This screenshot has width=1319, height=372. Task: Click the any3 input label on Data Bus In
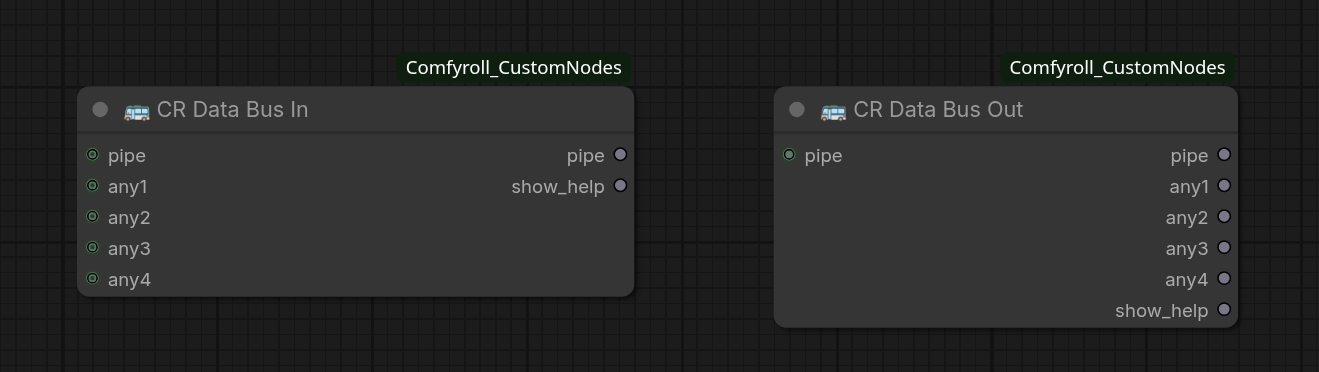point(129,249)
